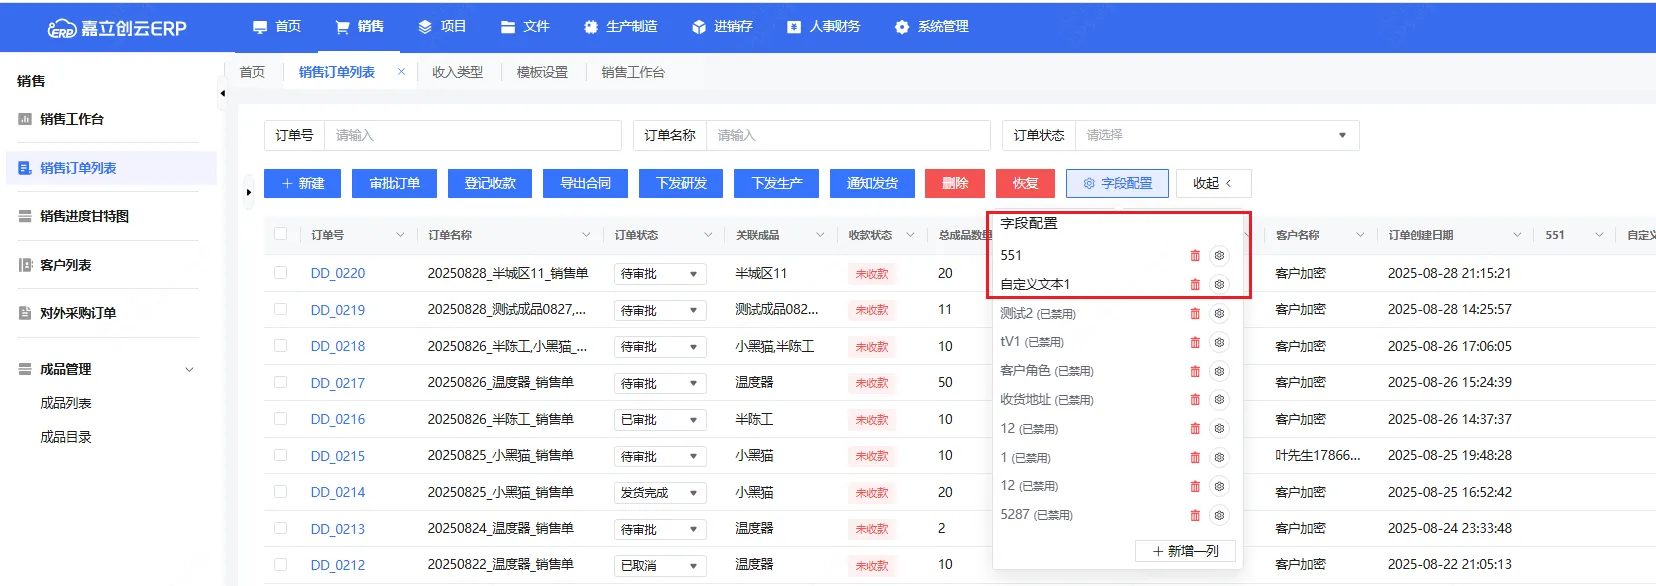Viewport: 1656px width, 586px height.
Task: Open order link DD_0219
Action: coord(337,310)
